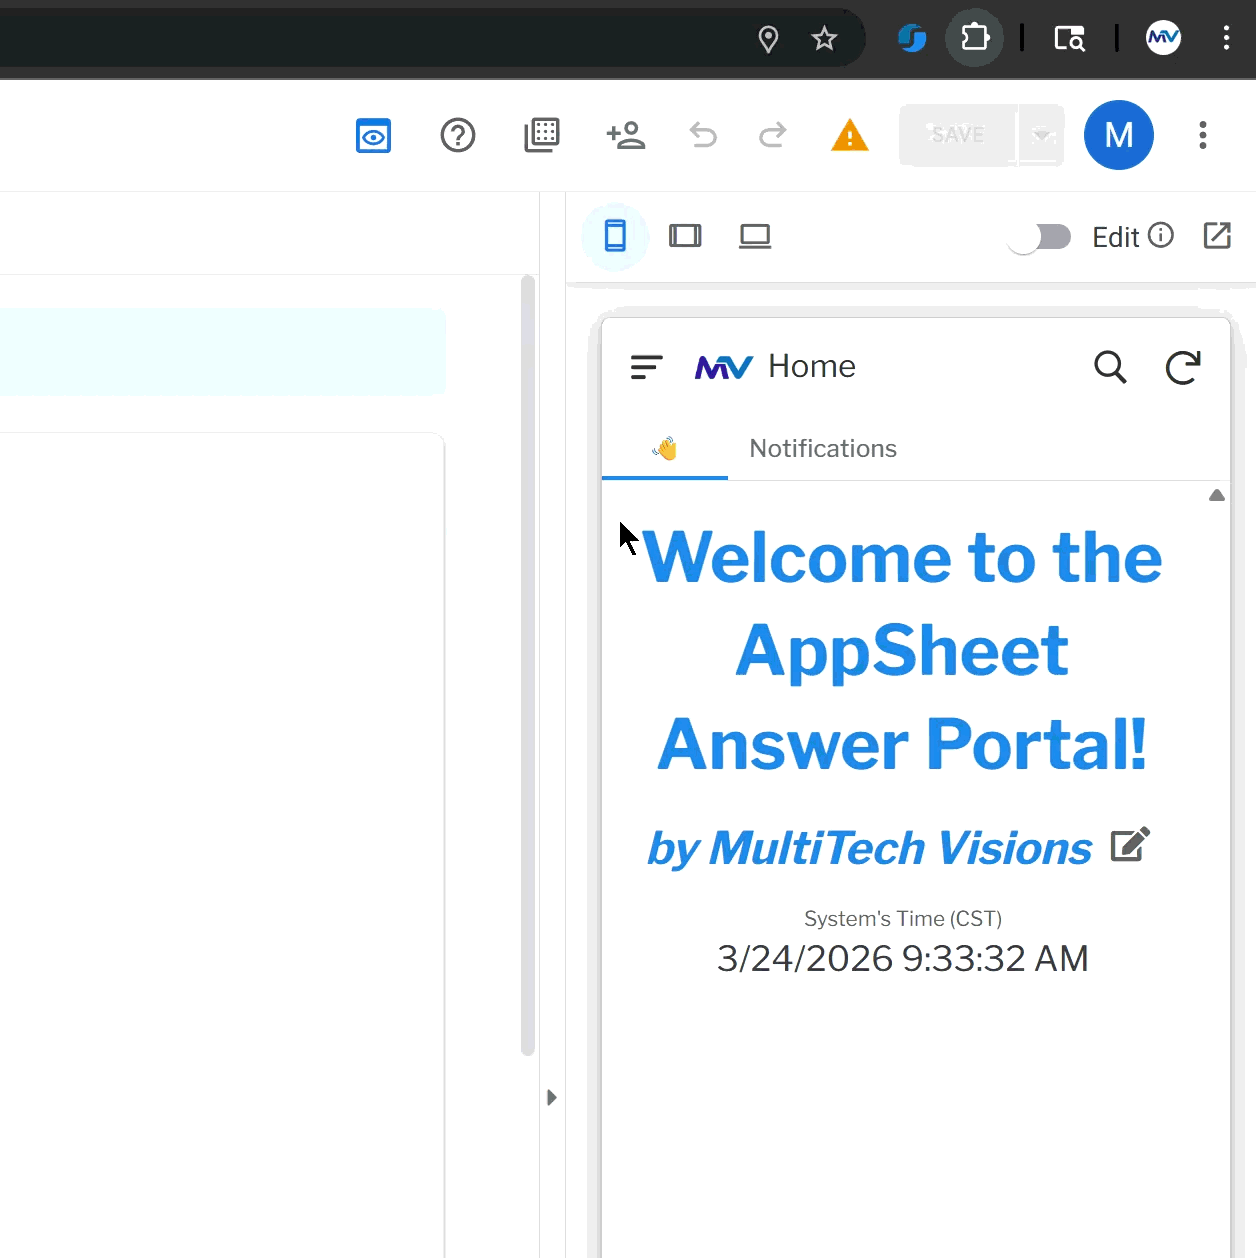Switch to the Notifications tab
This screenshot has width=1256, height=1258.
(823, 449)
